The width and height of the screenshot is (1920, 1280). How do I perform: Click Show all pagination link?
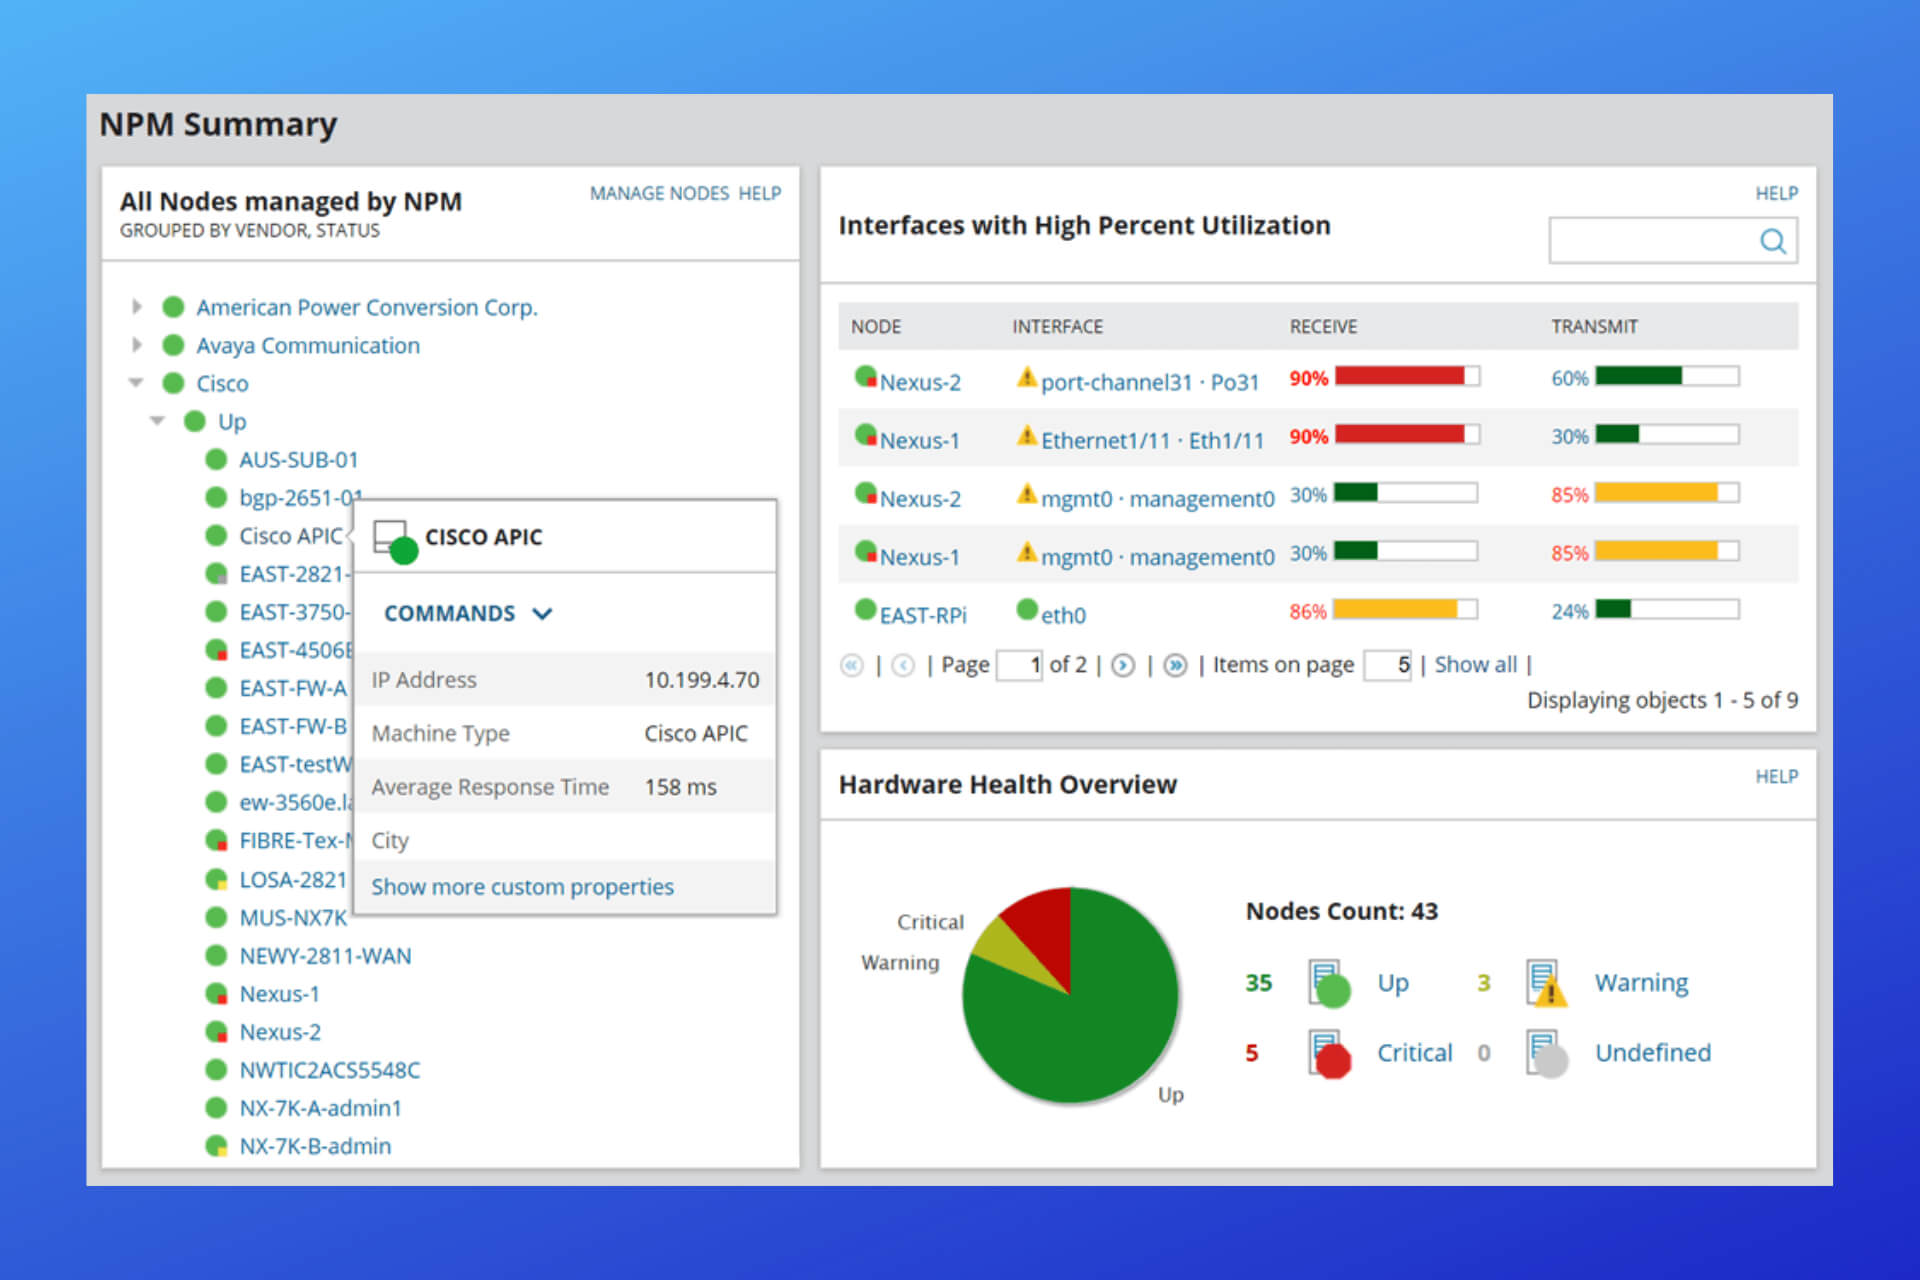[x=1475, y=665]
